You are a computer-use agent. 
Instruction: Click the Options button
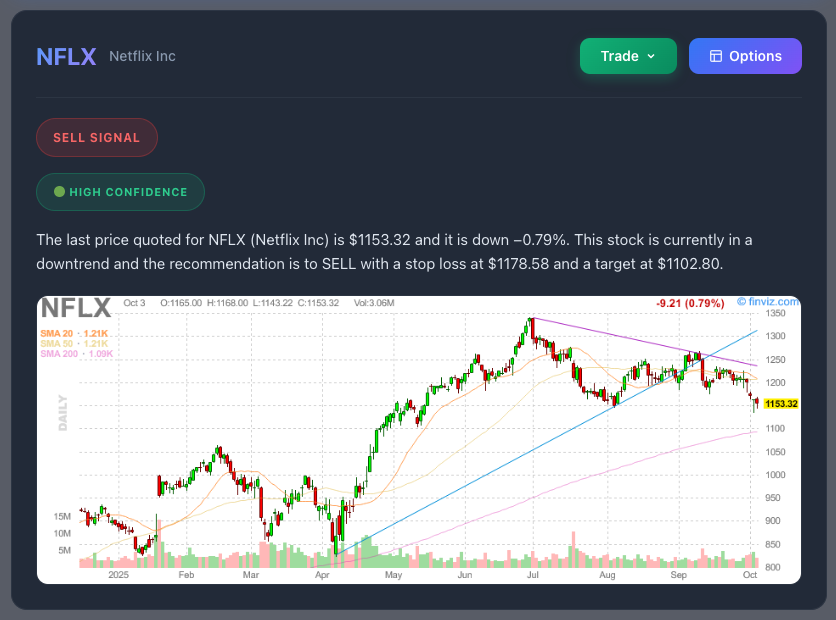pos(745,56)
